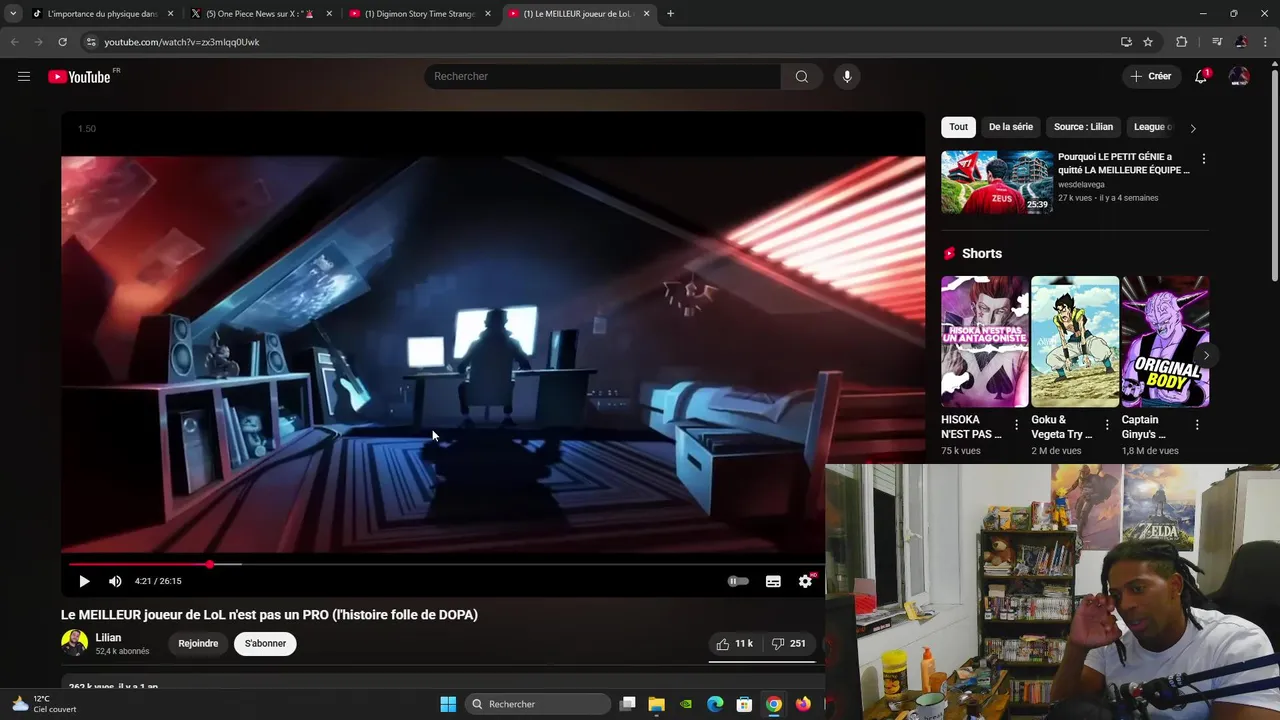The image size is (1280, 720).
Task: Toggle subtitles in the player
Action: [773, 581]
